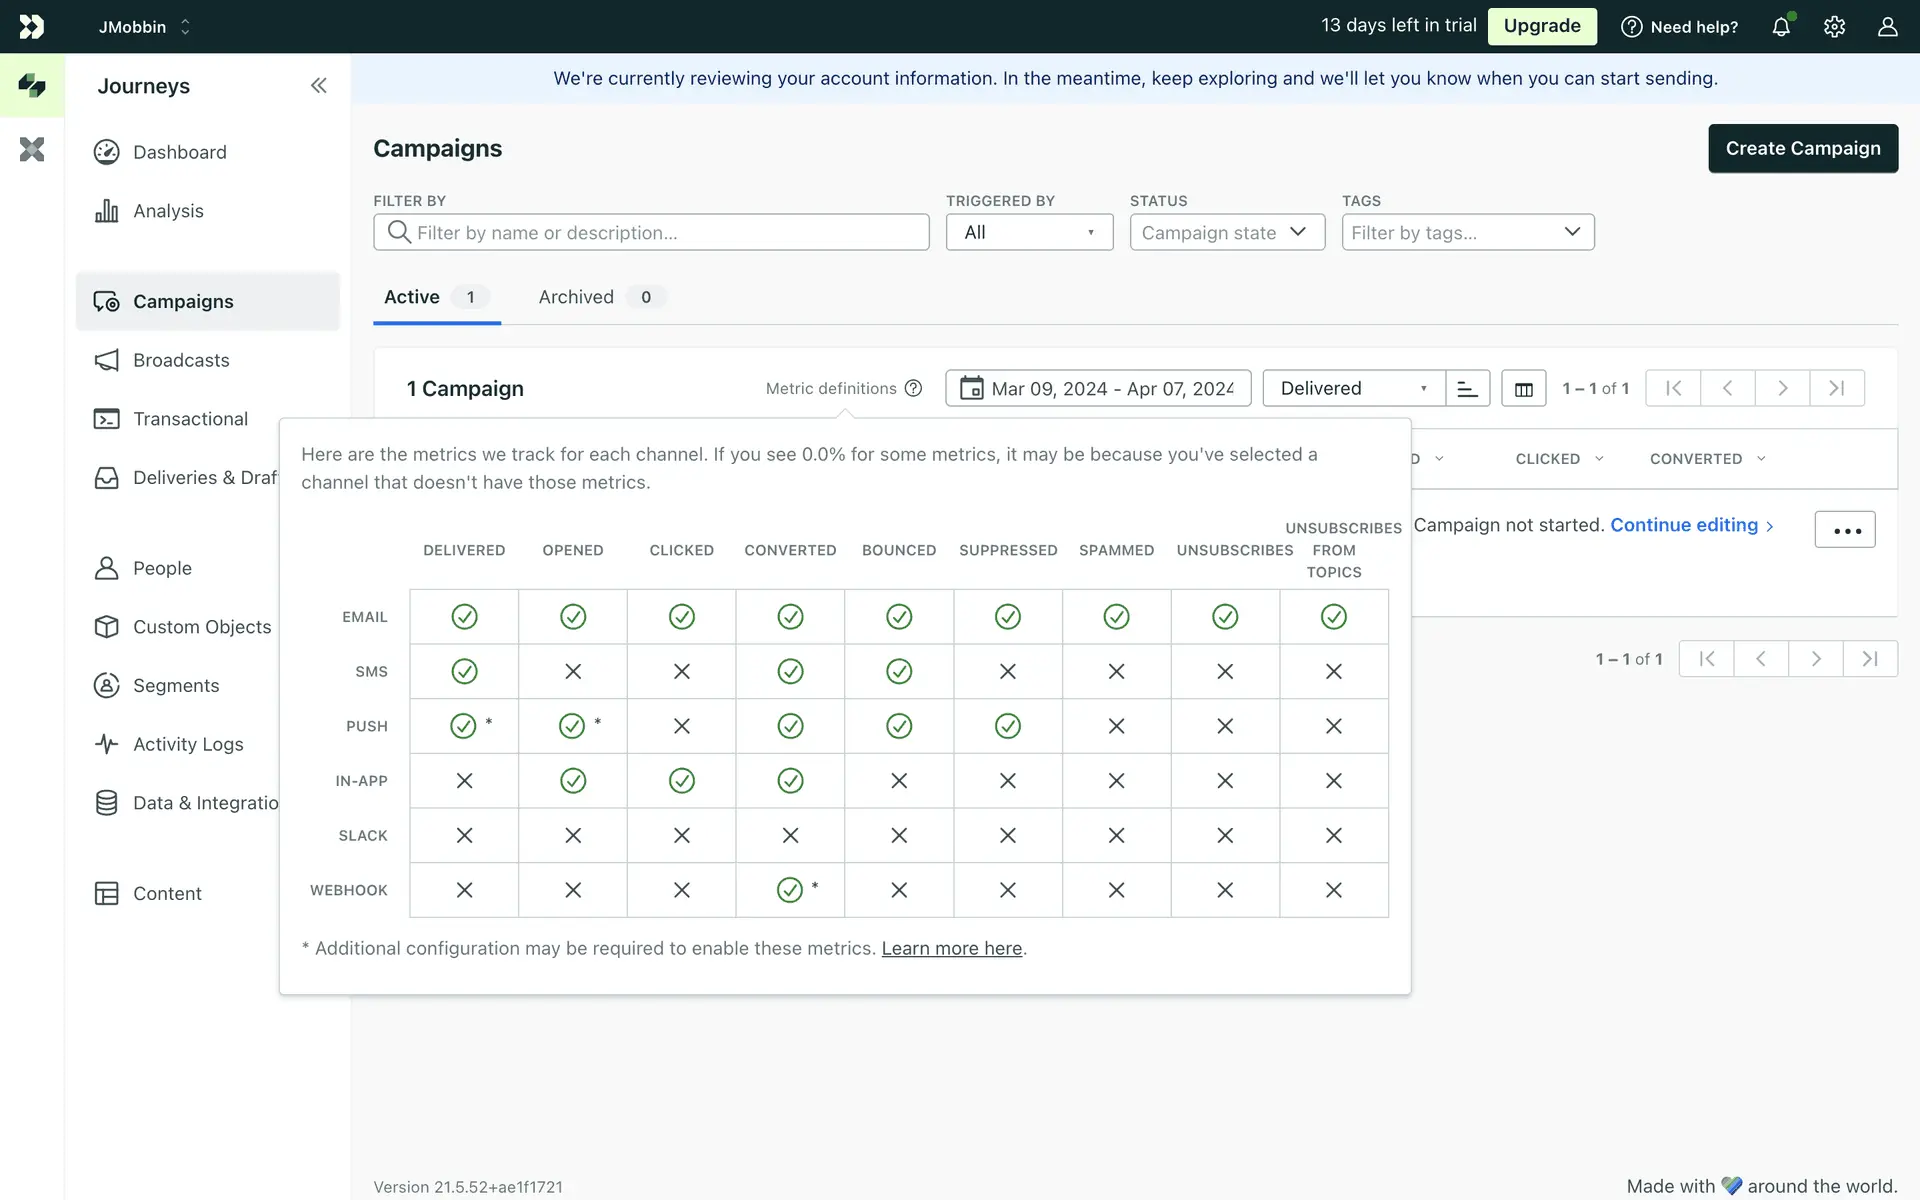The image size is (1920, 1200).
Task: Open the date range picker field
Action: coord(1098,389)
